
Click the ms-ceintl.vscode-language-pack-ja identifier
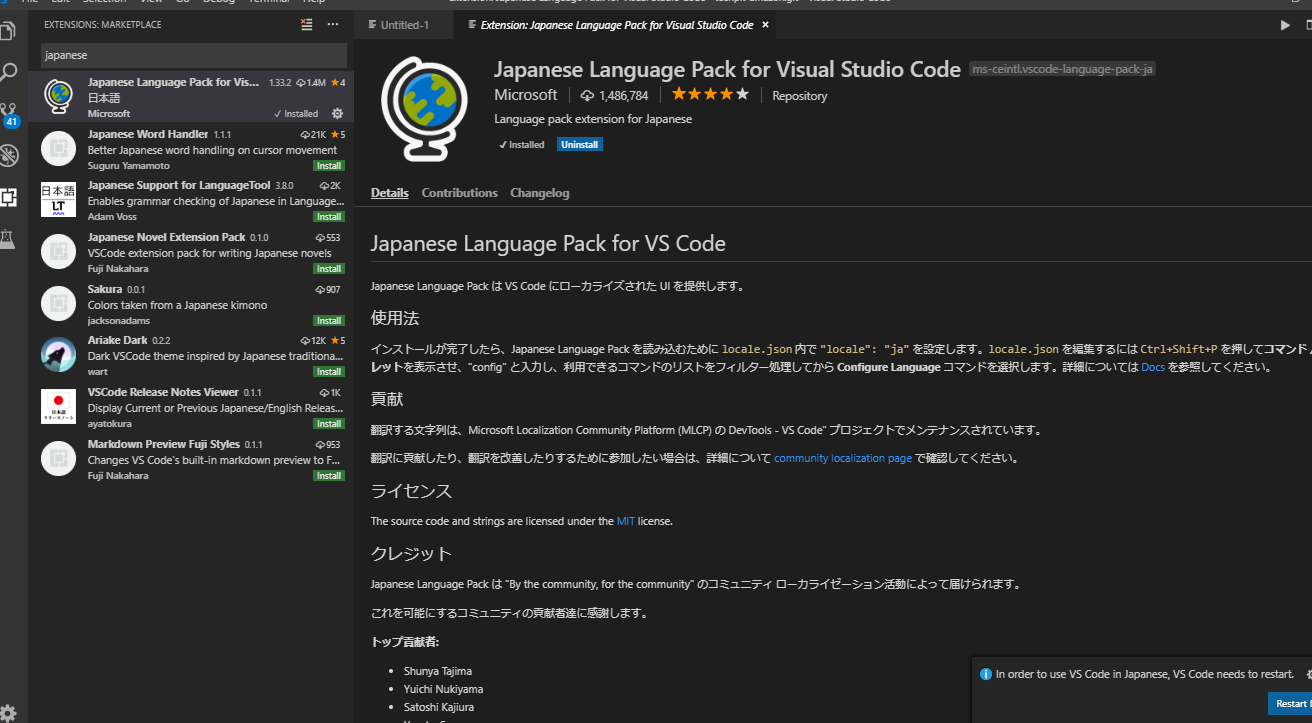1062,69
